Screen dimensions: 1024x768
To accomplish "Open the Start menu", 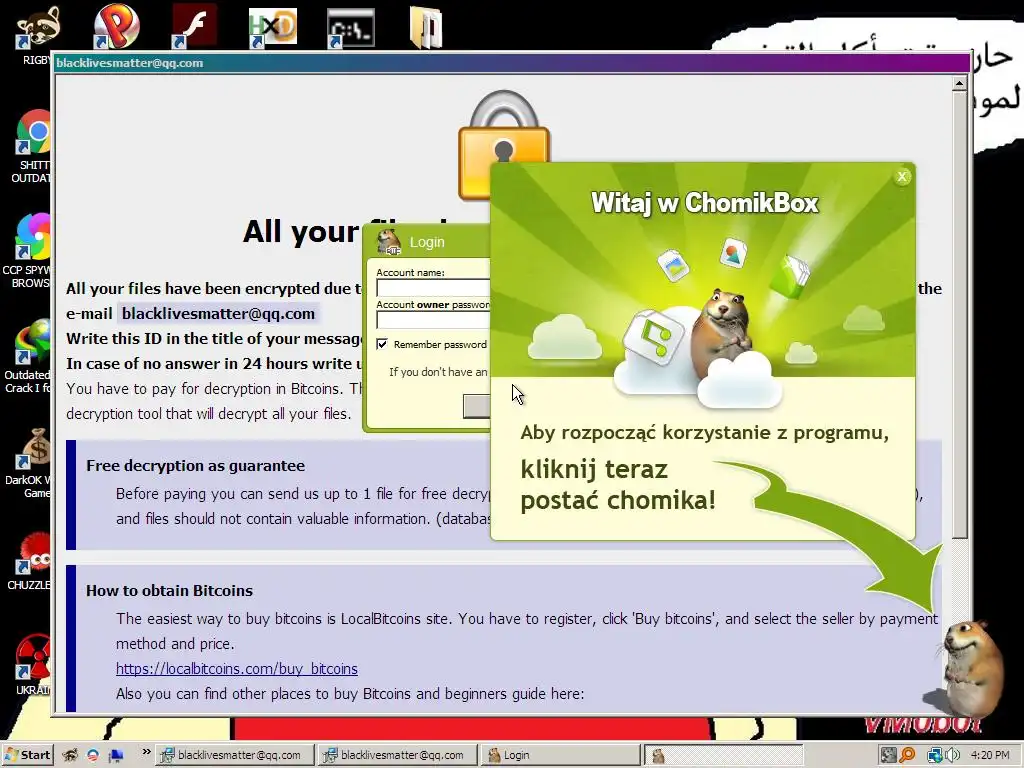I will tap(27, 755).
